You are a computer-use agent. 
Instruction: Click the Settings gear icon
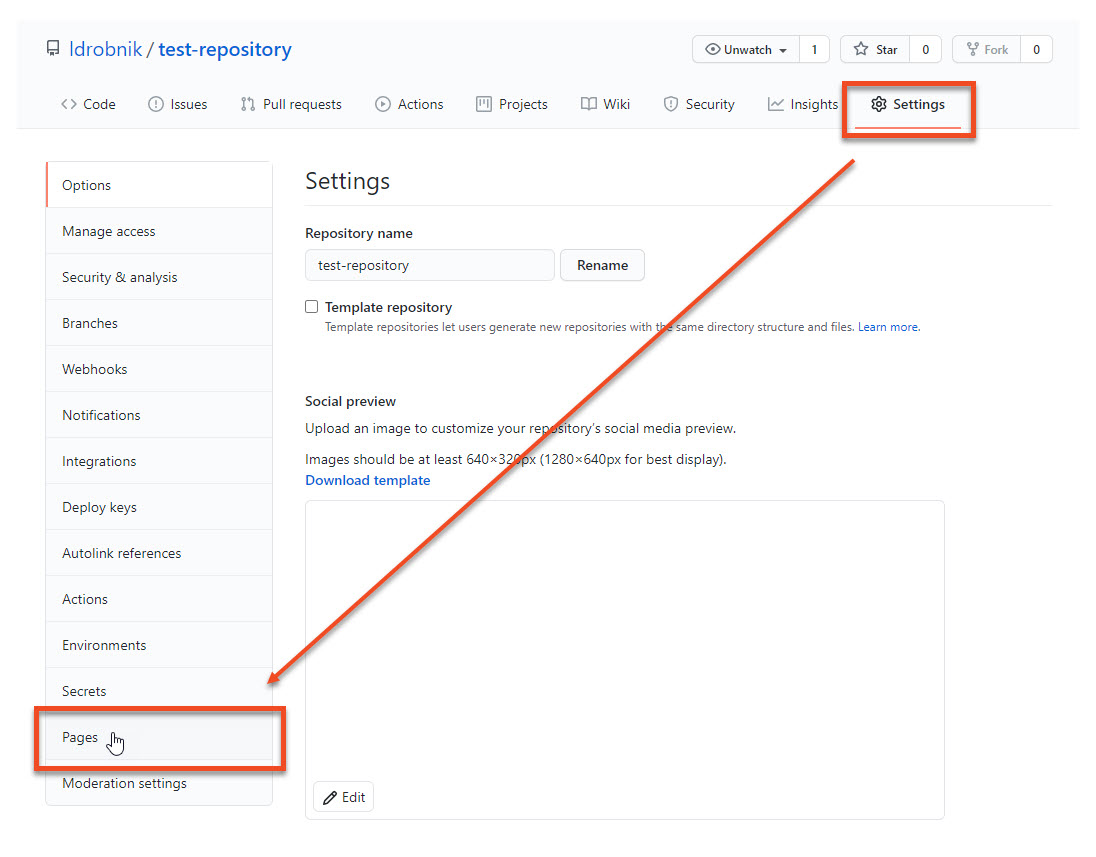coord(879,103)
